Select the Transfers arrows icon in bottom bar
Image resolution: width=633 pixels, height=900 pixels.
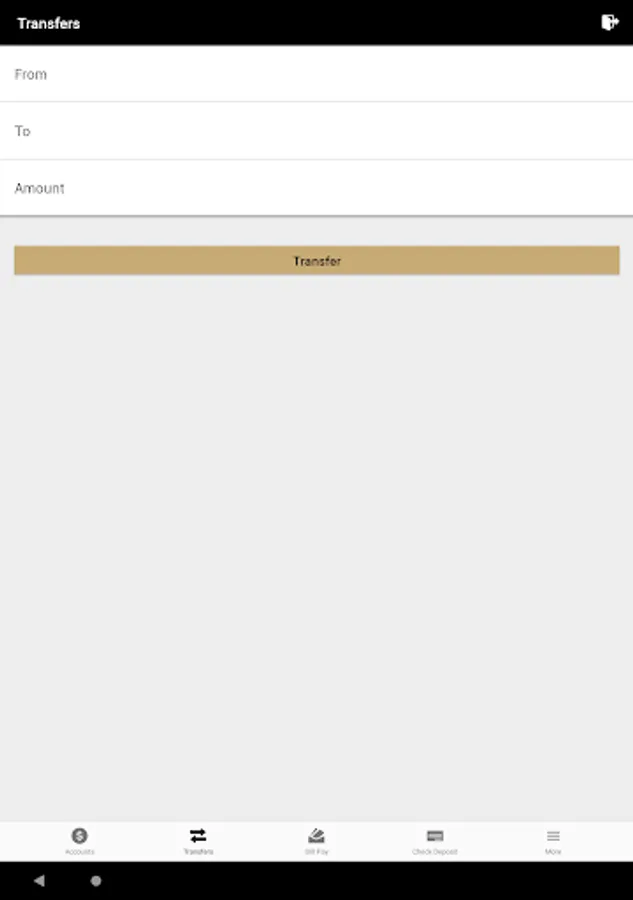[x=198, y=835]
